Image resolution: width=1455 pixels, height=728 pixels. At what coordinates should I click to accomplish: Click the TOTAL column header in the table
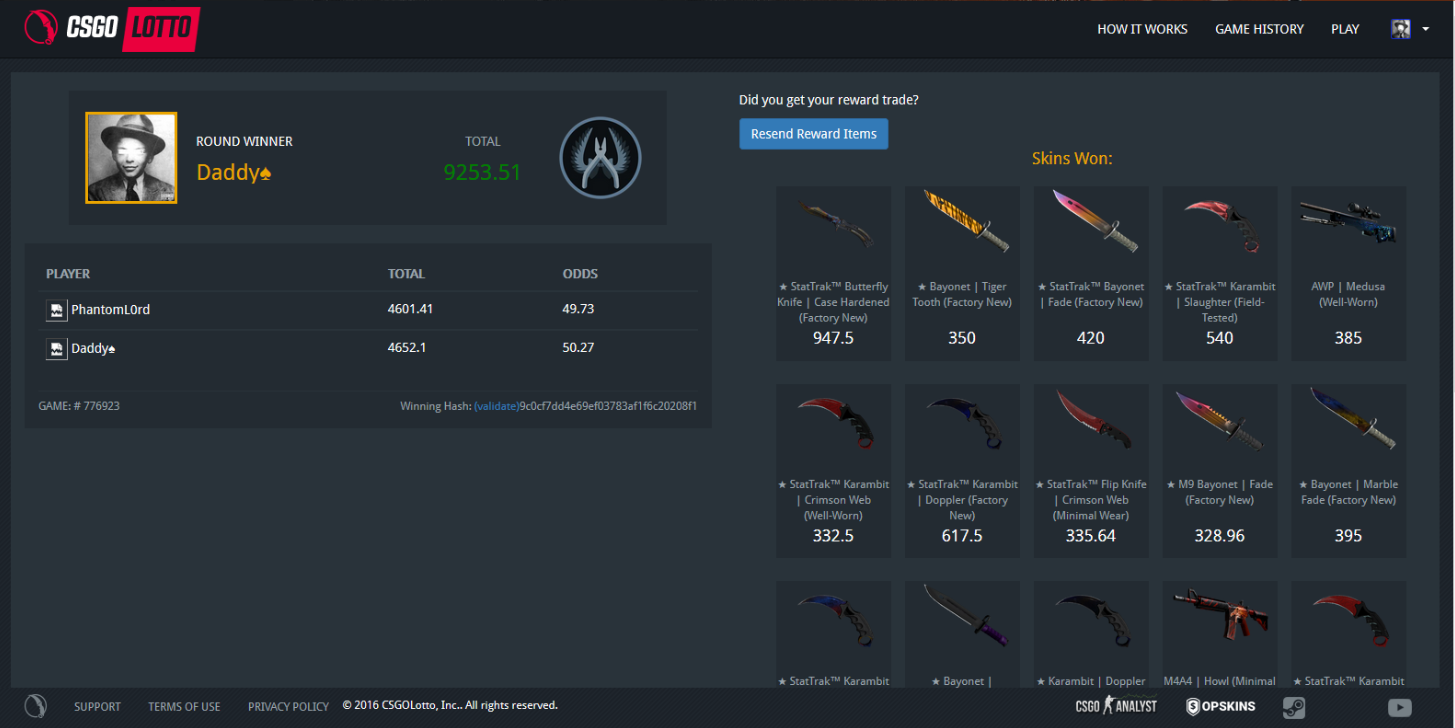[406, 274]
